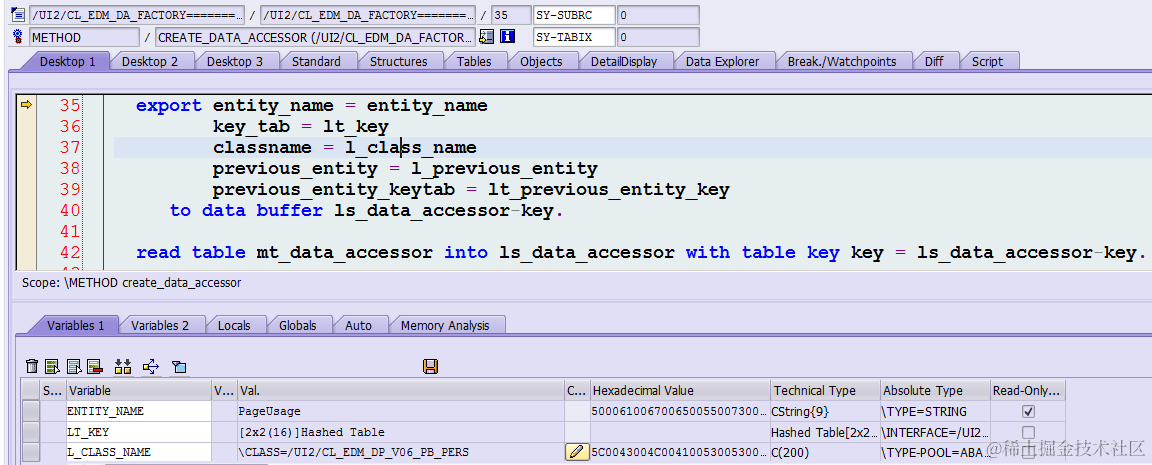Click the METHOD event type field

click(84, 37)
